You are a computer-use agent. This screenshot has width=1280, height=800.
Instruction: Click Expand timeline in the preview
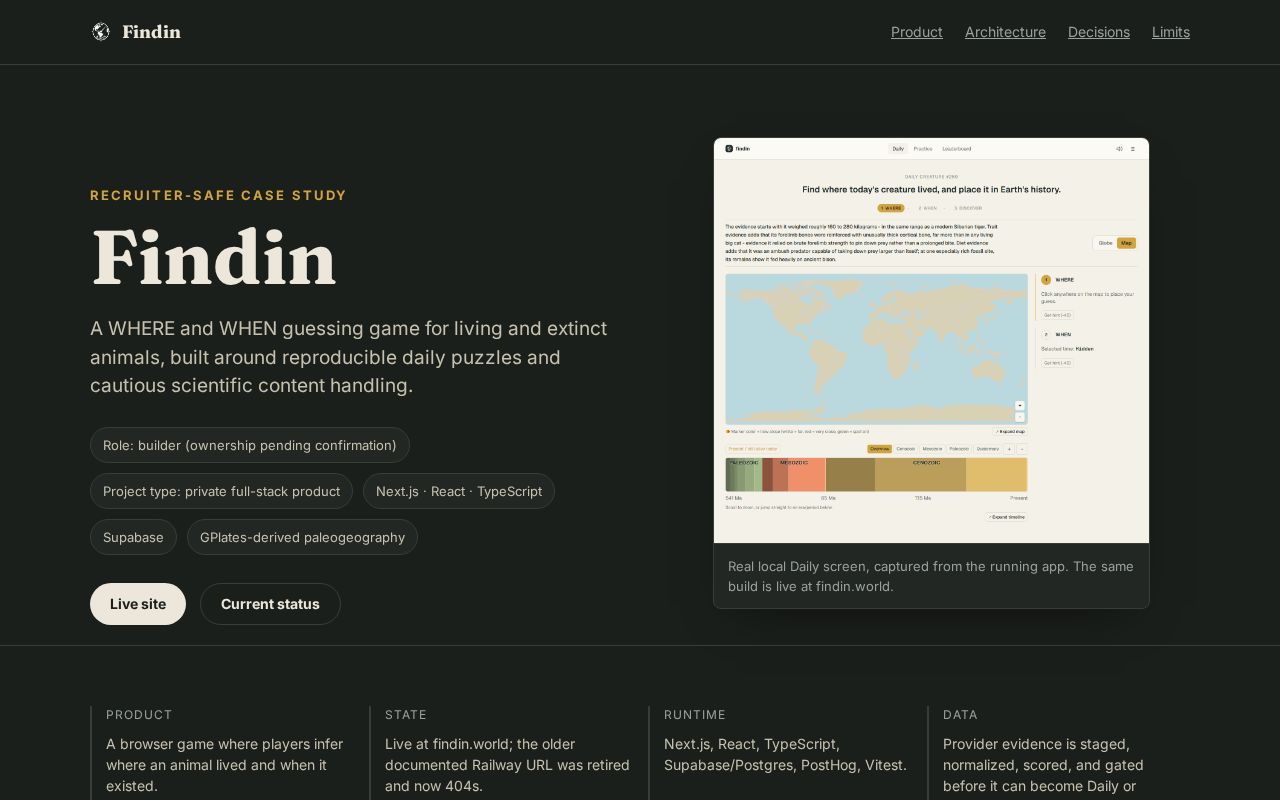point(1006,517)
